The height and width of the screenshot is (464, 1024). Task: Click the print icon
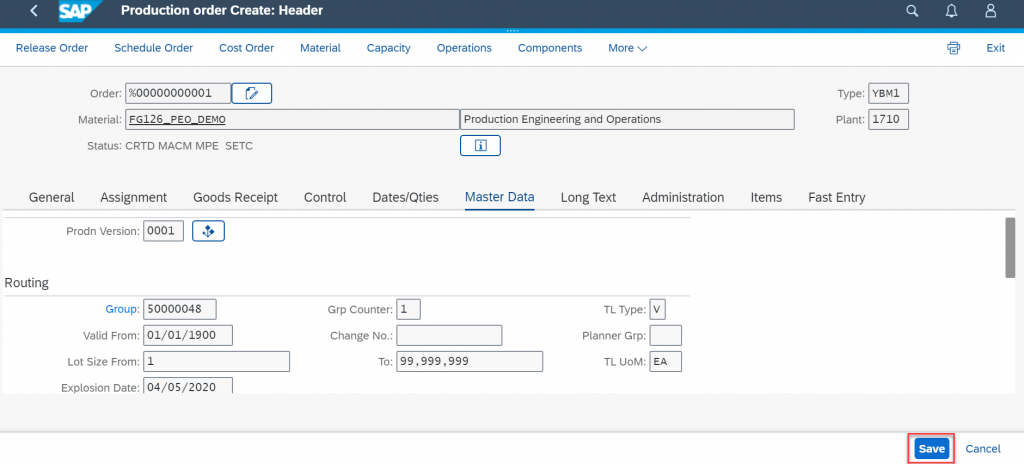click(954, 48)
